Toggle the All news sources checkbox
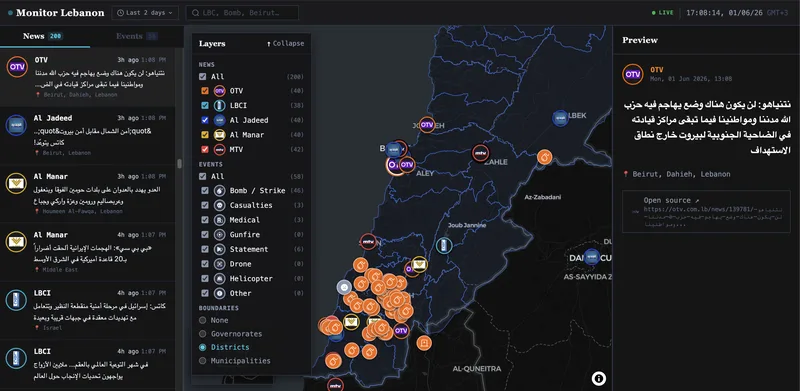The height and width of the screenshot is (391, 800). pos(203,77)
